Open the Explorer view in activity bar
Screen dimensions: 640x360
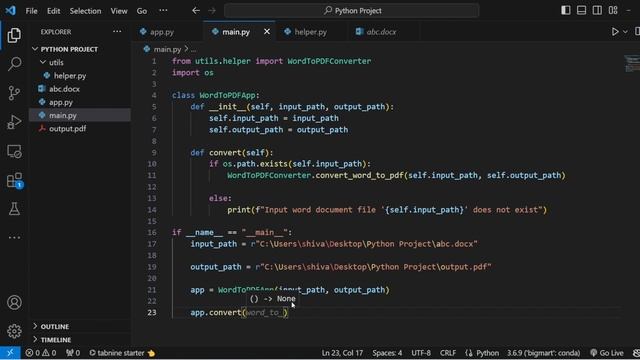tap(14, 36)
